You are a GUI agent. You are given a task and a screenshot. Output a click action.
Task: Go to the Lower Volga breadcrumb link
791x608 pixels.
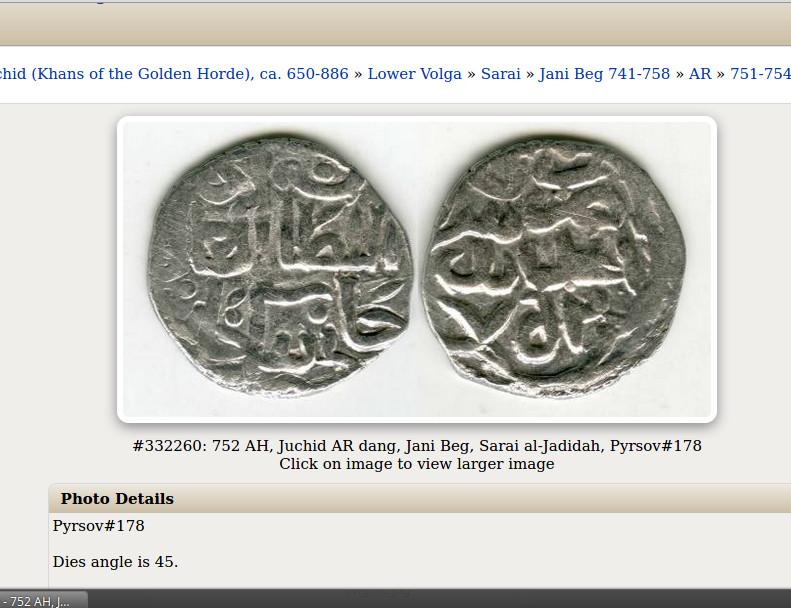click(414, 74)
